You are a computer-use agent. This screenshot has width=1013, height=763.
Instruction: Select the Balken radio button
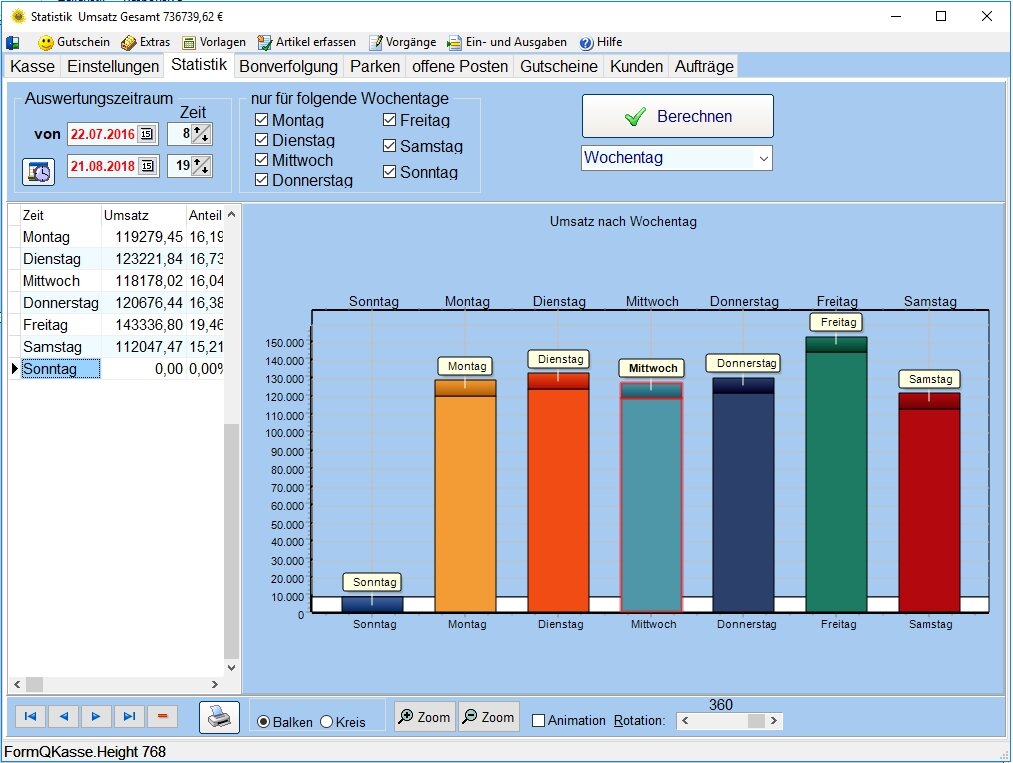click(264, 722)
